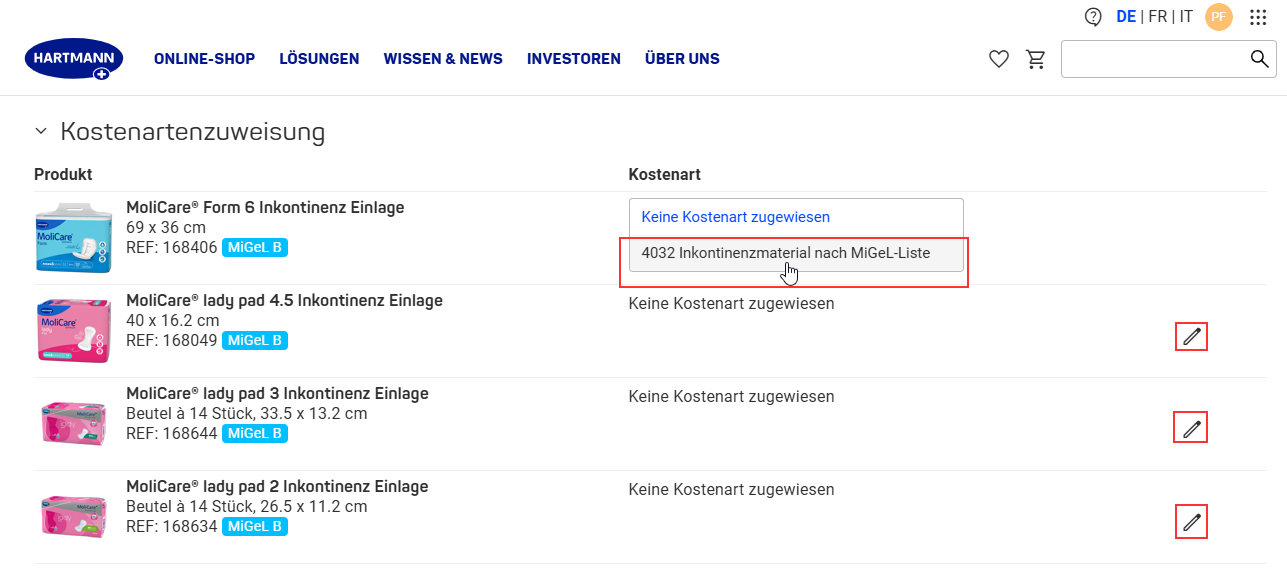
Task: Open the shopping cart icon
Action: (x=1036, y=60)
